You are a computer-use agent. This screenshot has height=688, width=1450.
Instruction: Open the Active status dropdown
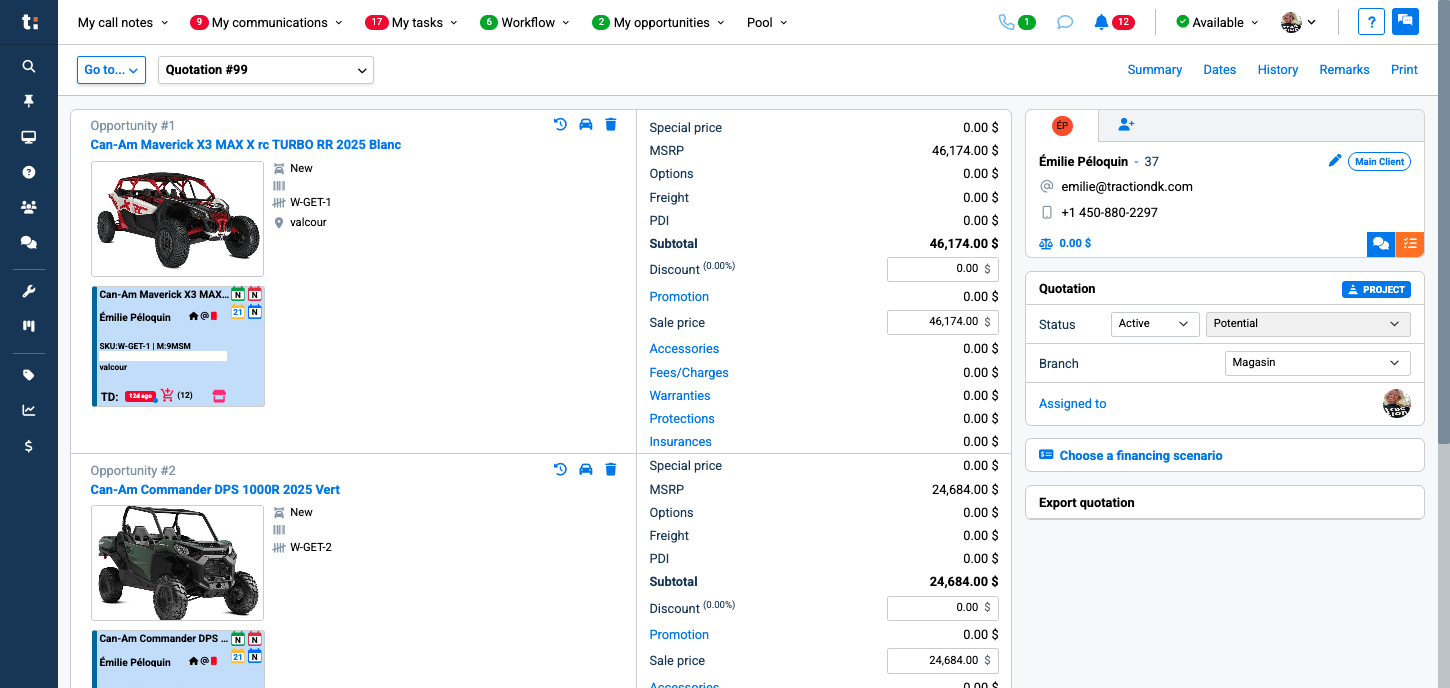1154,324
